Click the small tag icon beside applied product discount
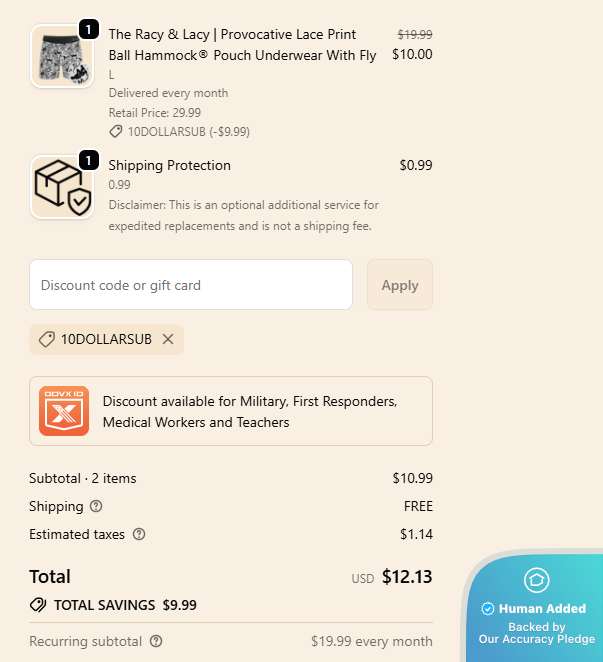The image size is (603, 662). tap(117, 131)
